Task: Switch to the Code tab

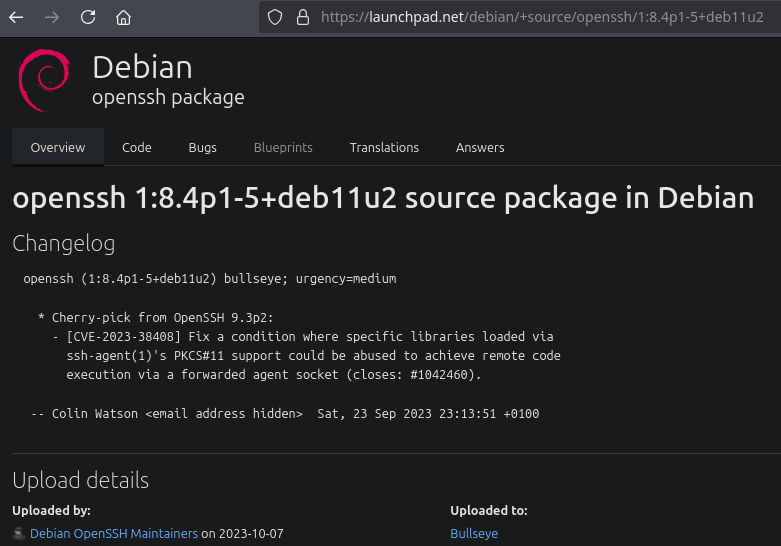Action: 137,147
